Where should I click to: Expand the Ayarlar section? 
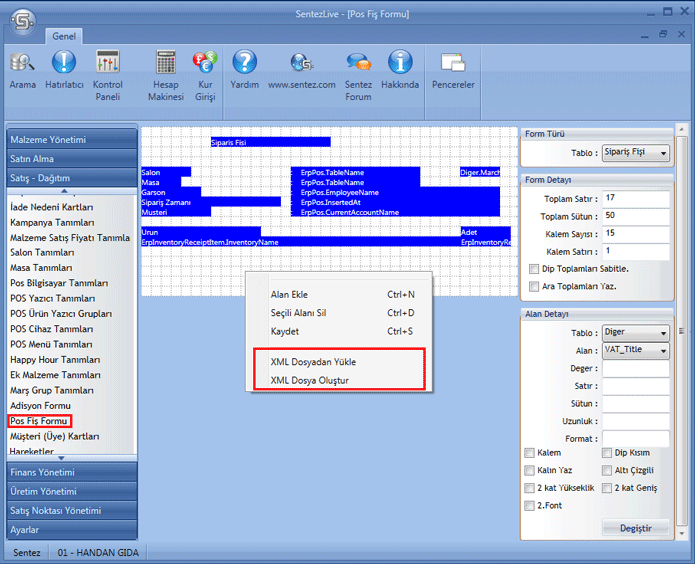point(72,529)
